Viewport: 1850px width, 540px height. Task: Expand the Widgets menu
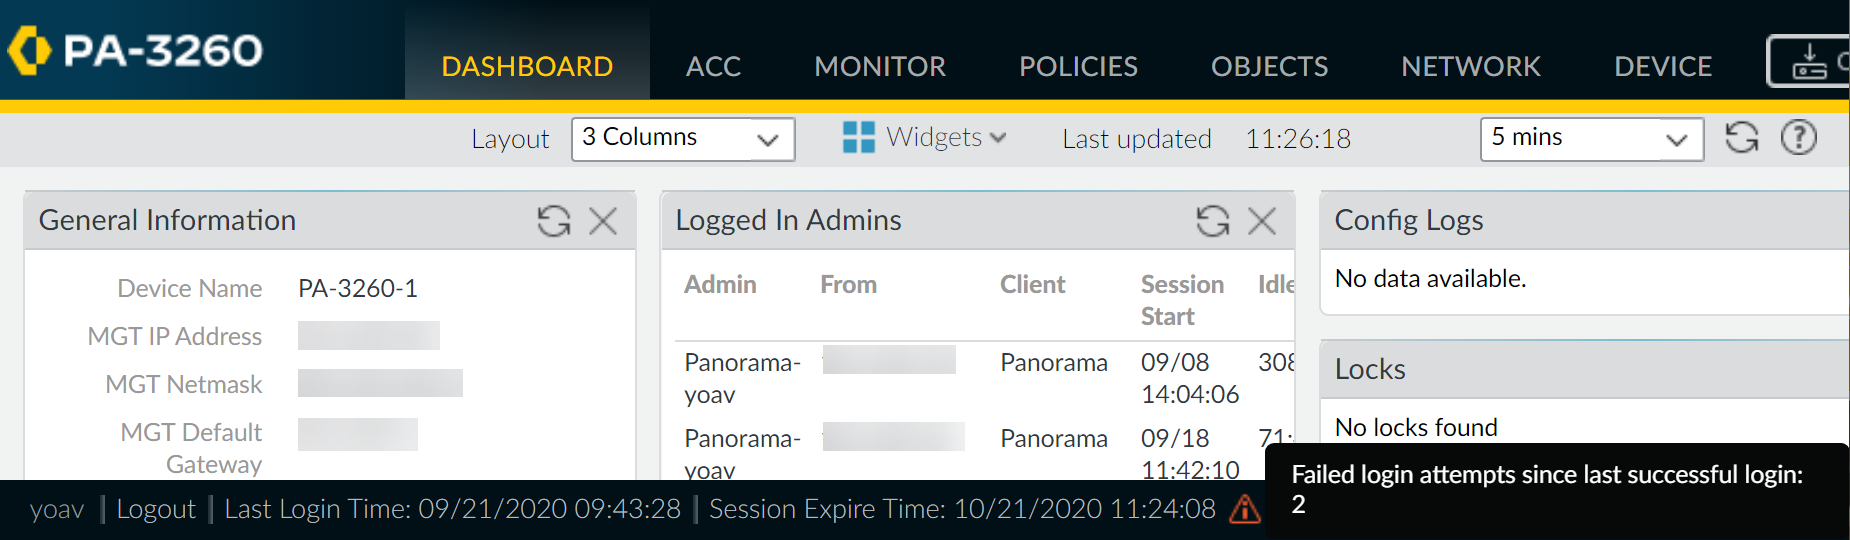click(924, 137)
